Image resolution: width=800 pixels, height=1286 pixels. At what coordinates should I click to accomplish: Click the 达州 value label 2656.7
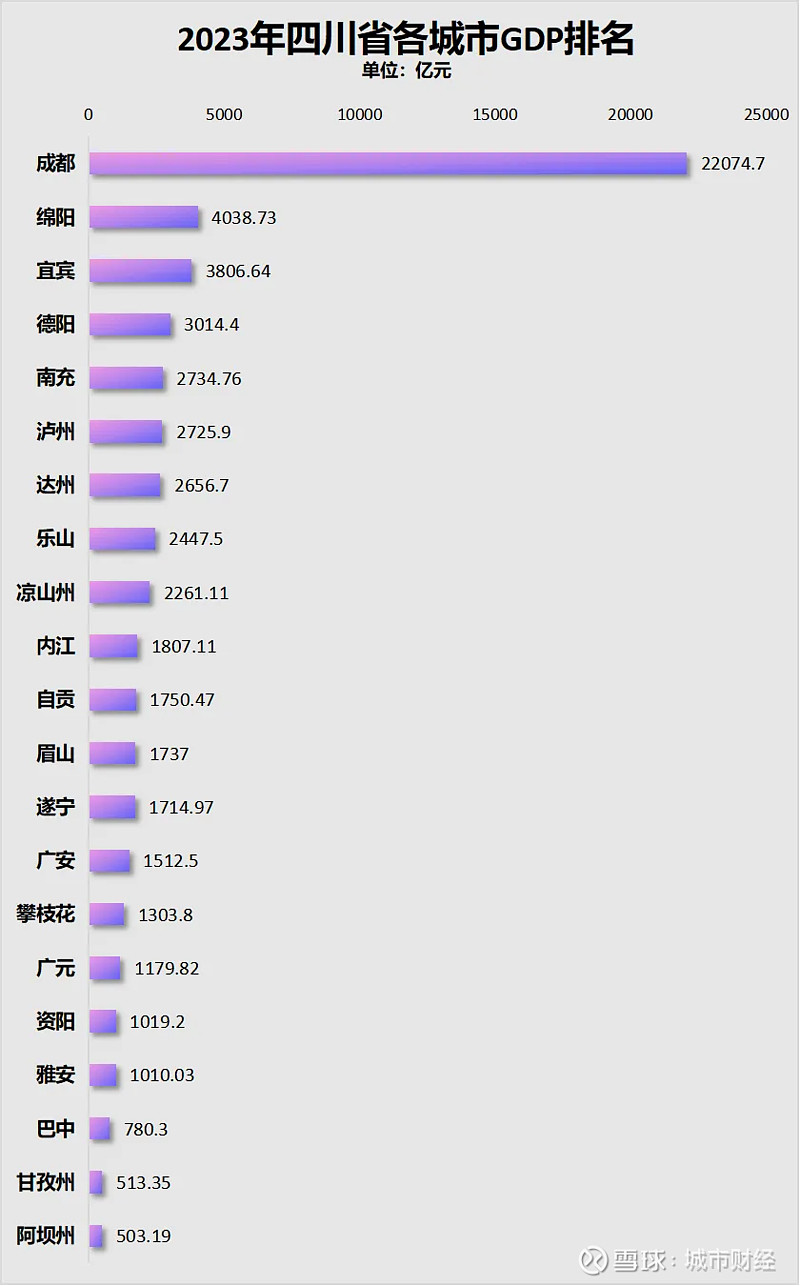[x=201, y=486]
